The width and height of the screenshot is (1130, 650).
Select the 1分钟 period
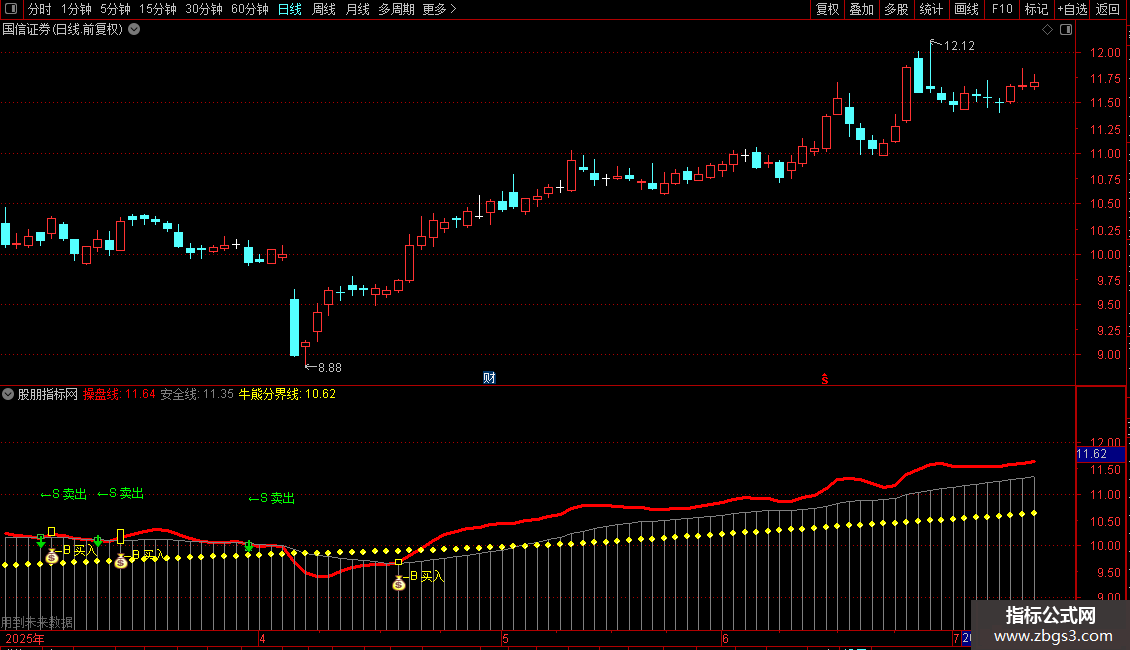76,9
